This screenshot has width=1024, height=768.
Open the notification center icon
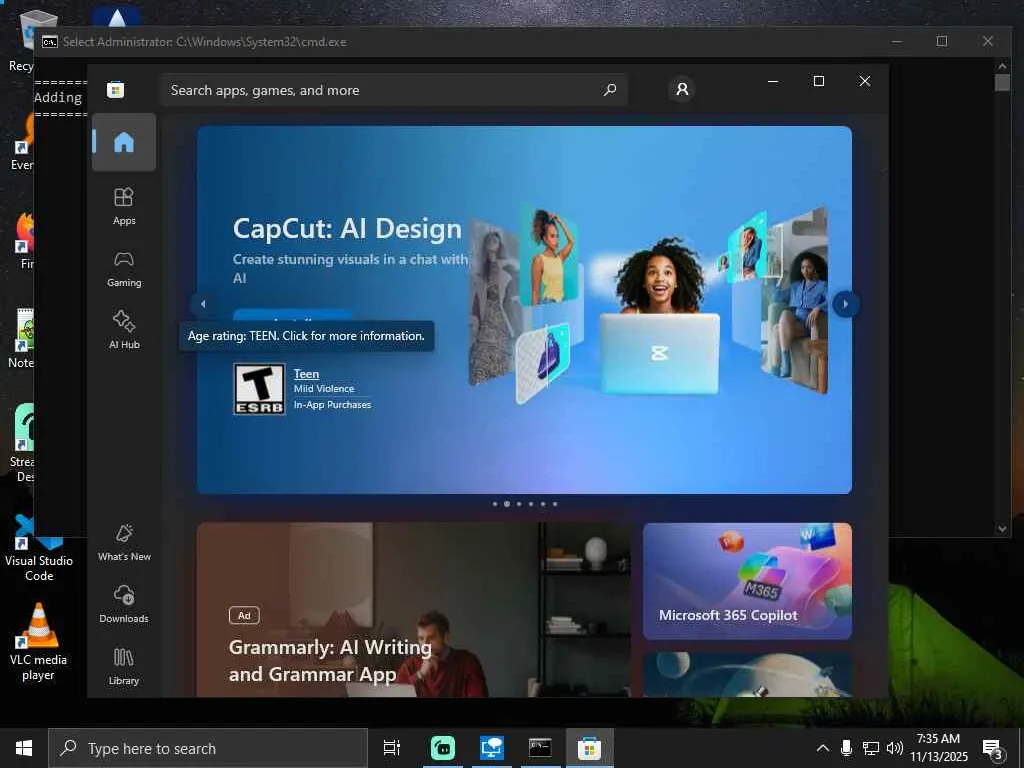[992, 748]
